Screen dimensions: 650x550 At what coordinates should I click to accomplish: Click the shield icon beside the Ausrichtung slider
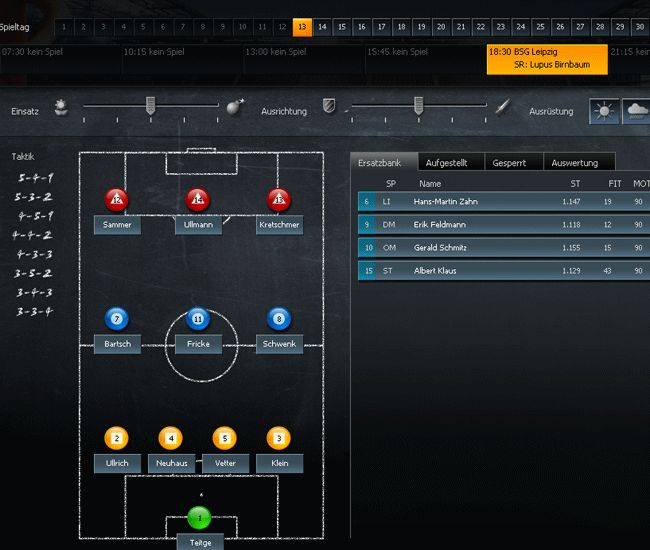click(329, 106)
